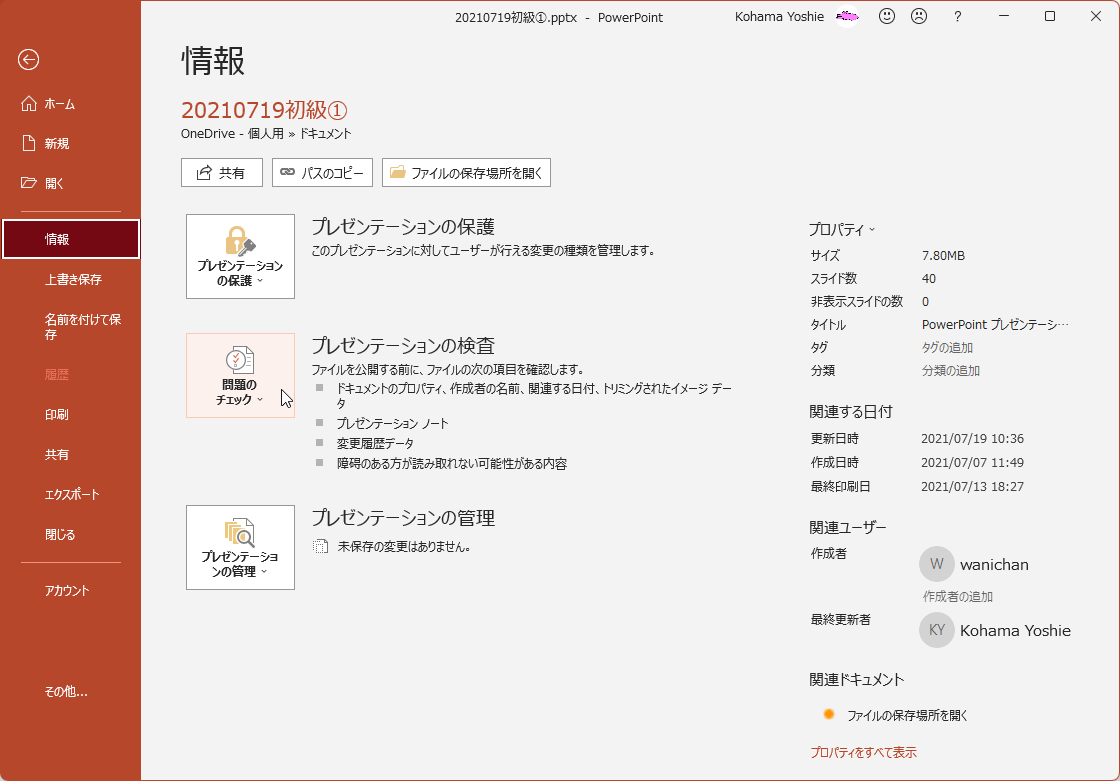Click the account picture in the title bar
Screen dimensions: 1120x781
(847, 16)
